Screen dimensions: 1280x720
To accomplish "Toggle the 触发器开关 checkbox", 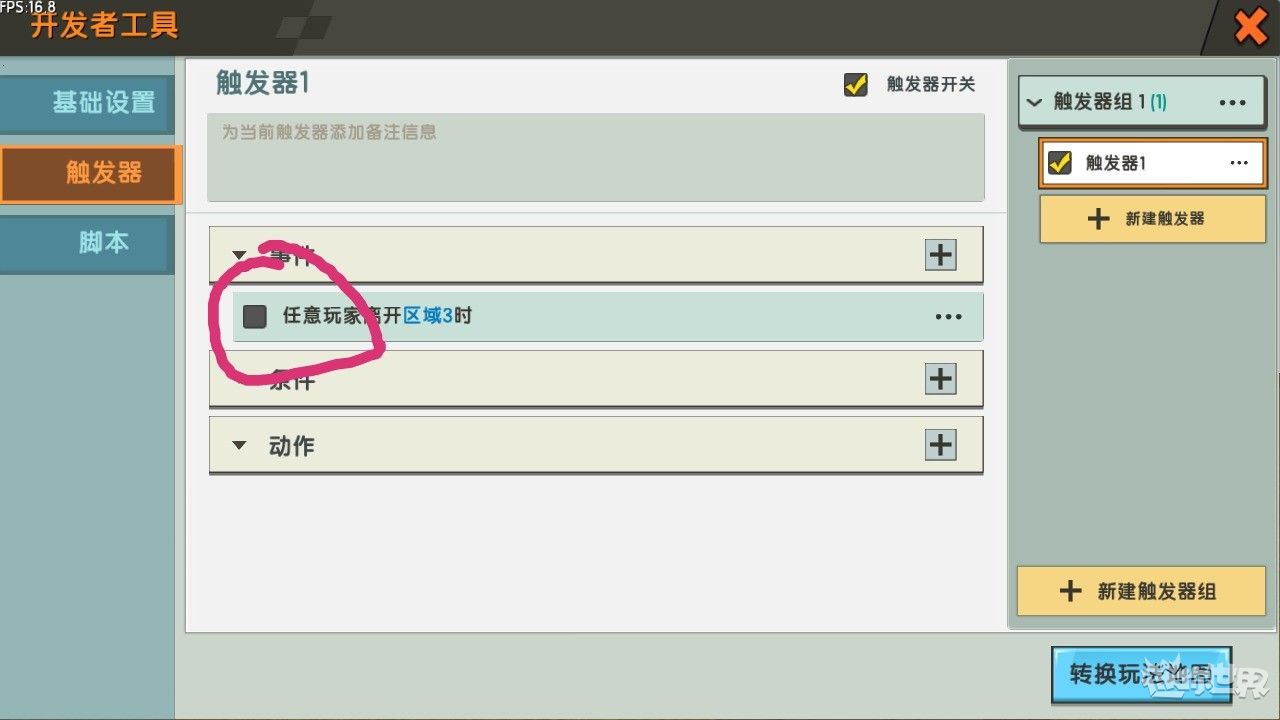I will click(x=856, y=85).
